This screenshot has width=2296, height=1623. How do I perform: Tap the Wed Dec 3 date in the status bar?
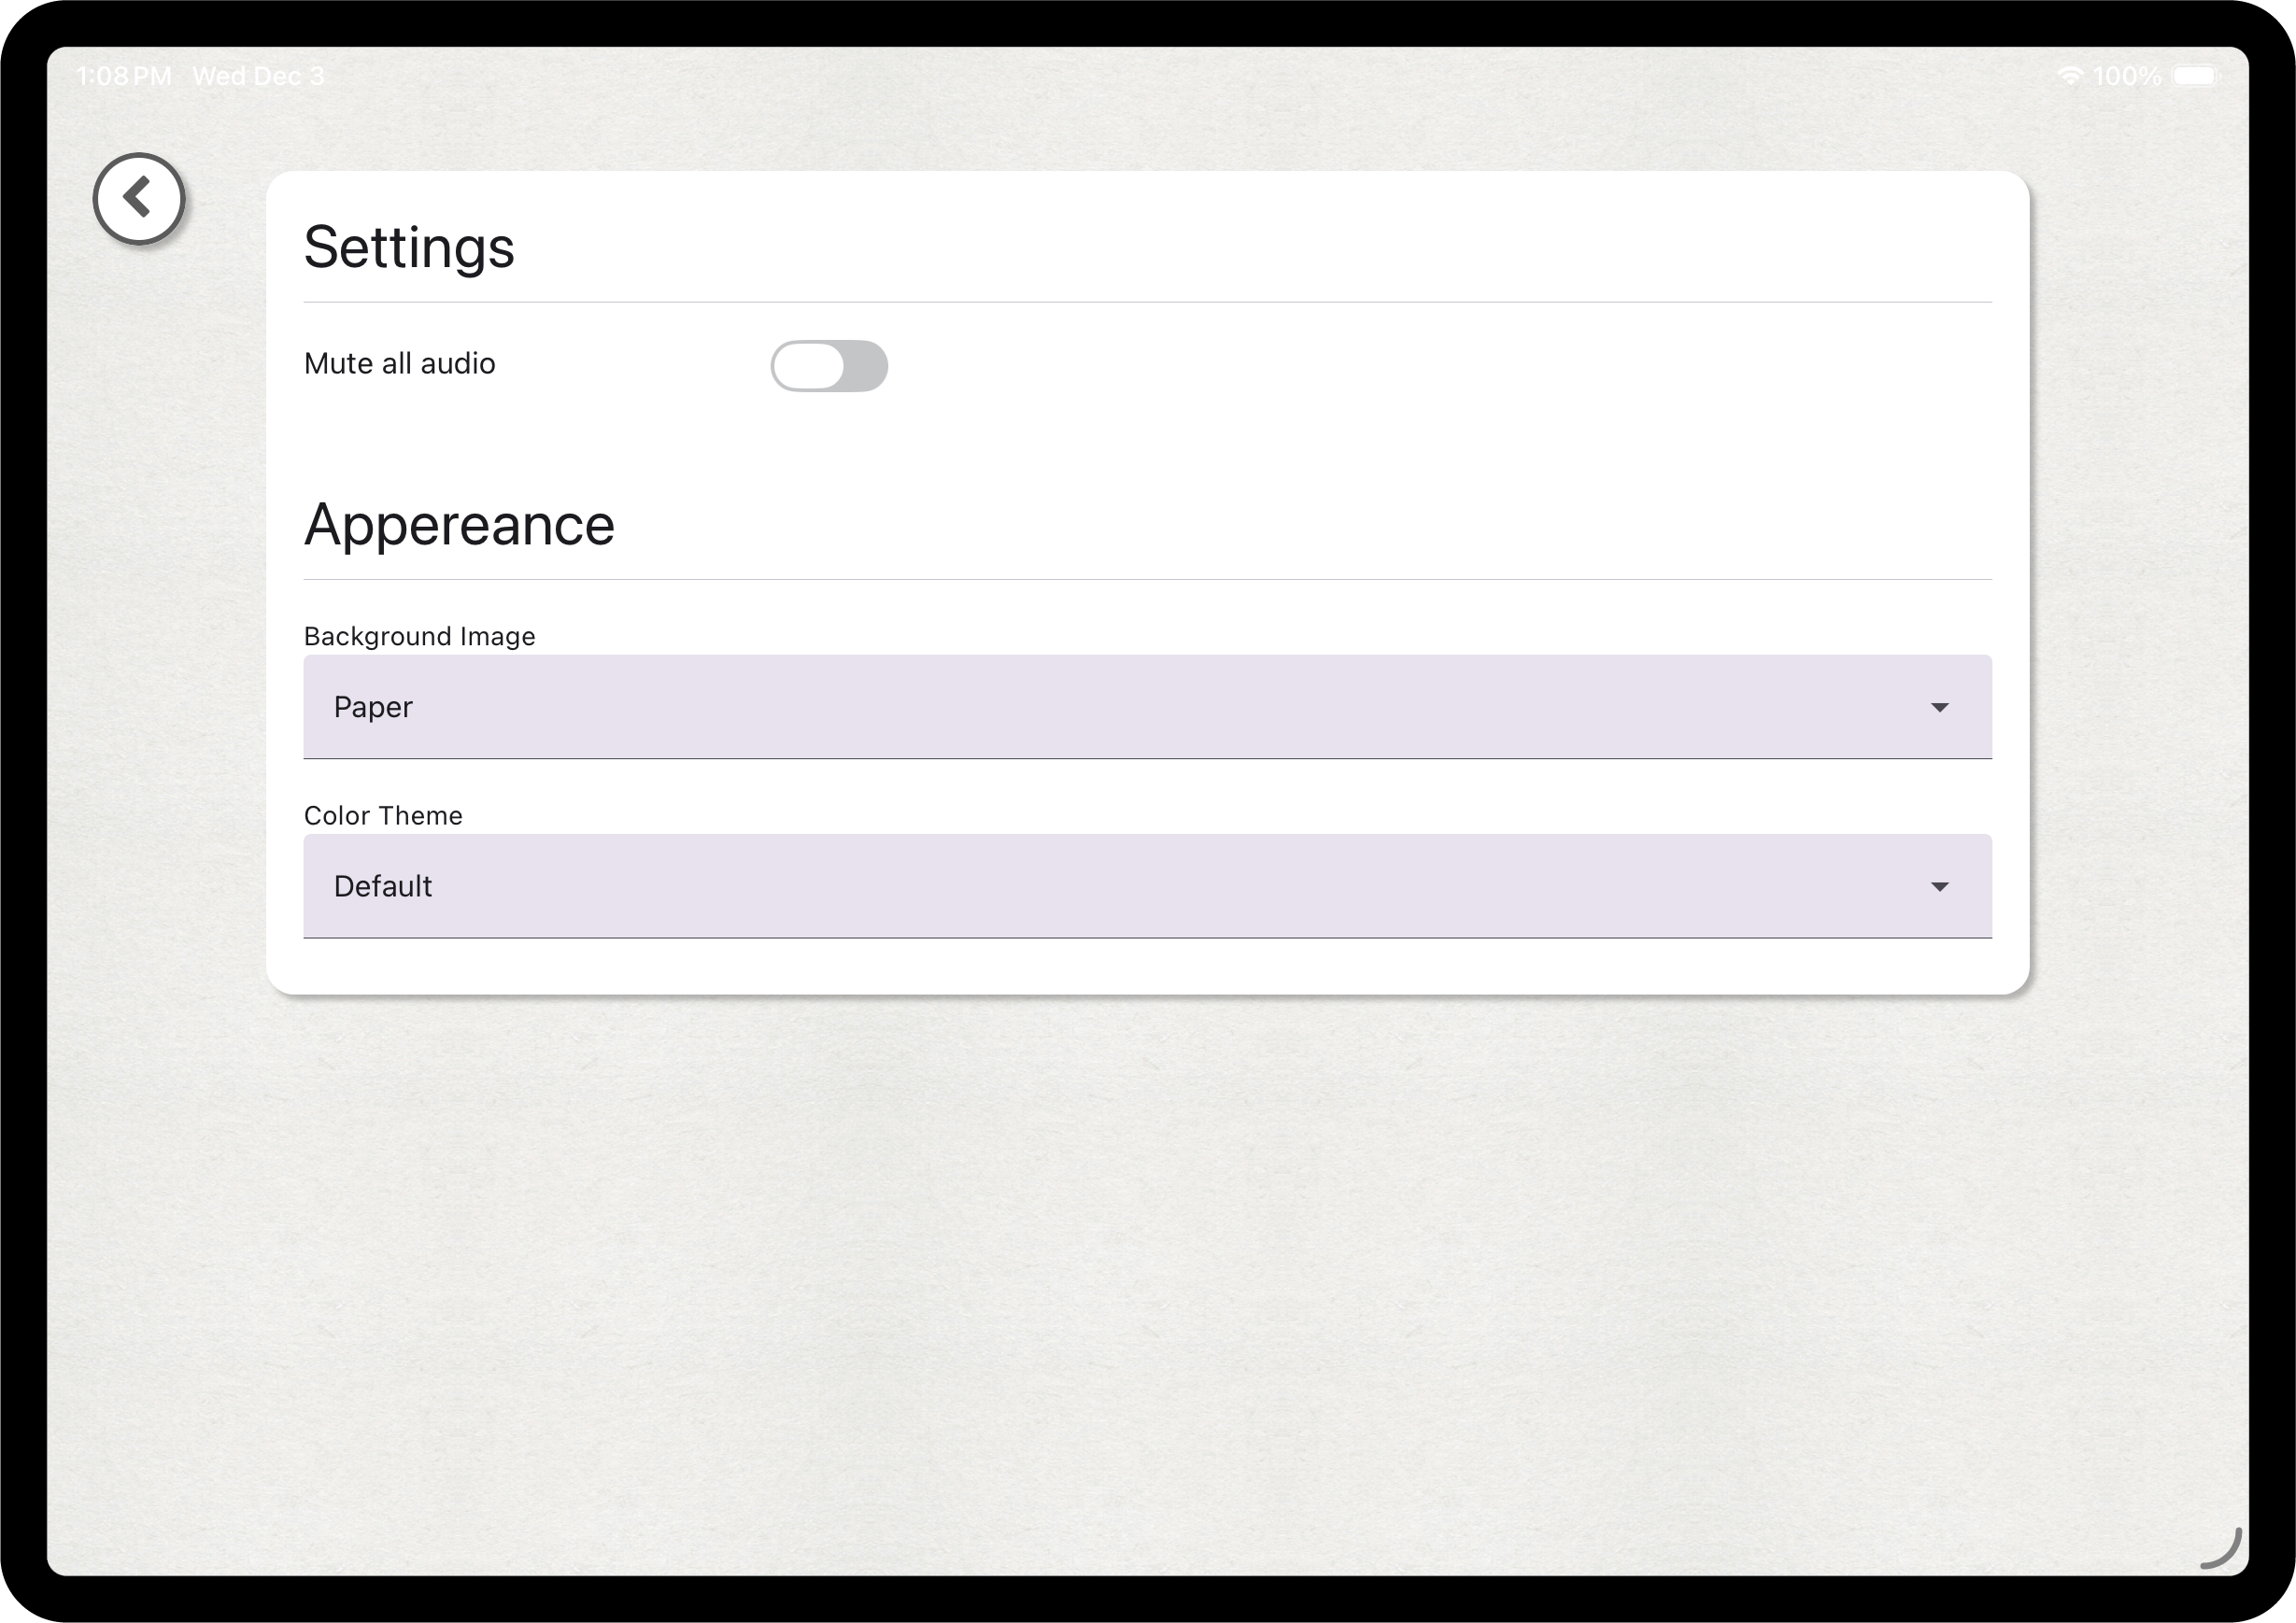[258, 76]
